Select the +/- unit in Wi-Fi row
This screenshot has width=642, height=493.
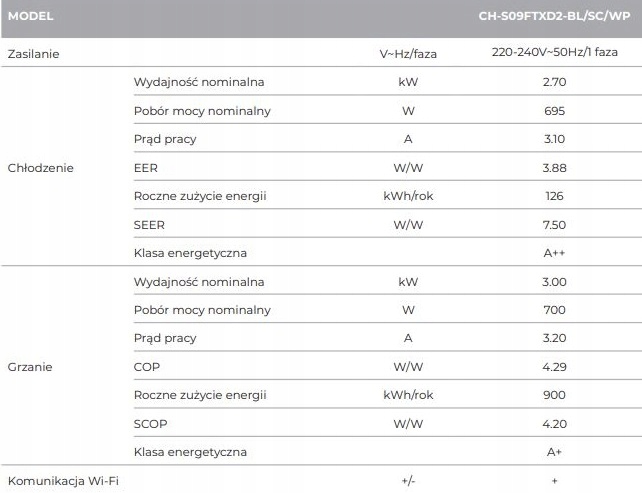408,481
